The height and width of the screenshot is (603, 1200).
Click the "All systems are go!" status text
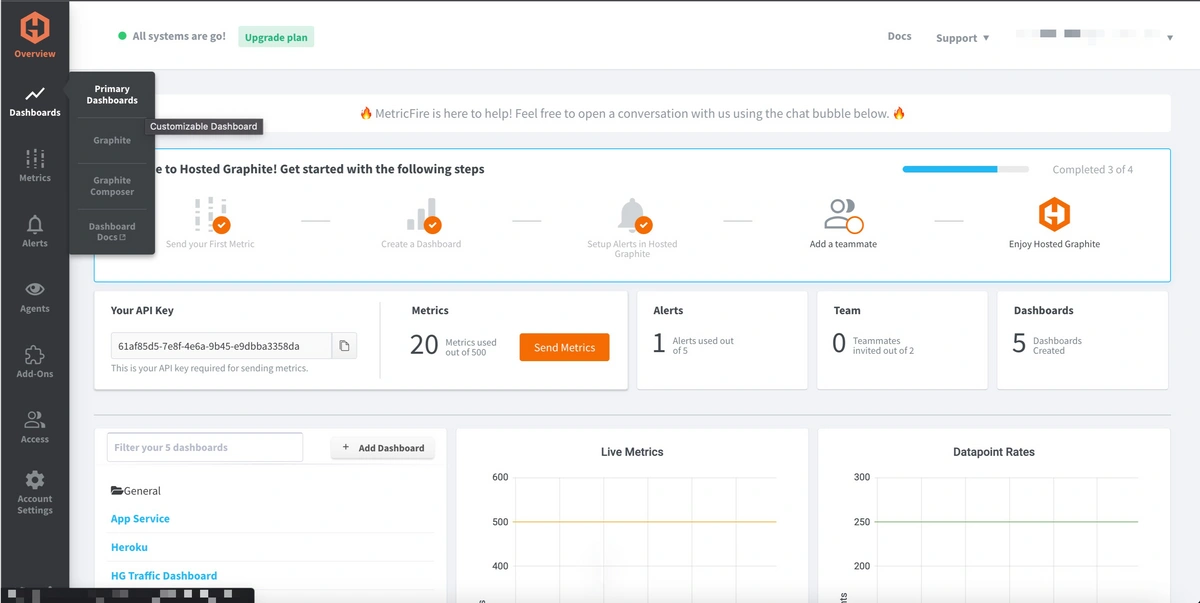click(x=179, y=37)
